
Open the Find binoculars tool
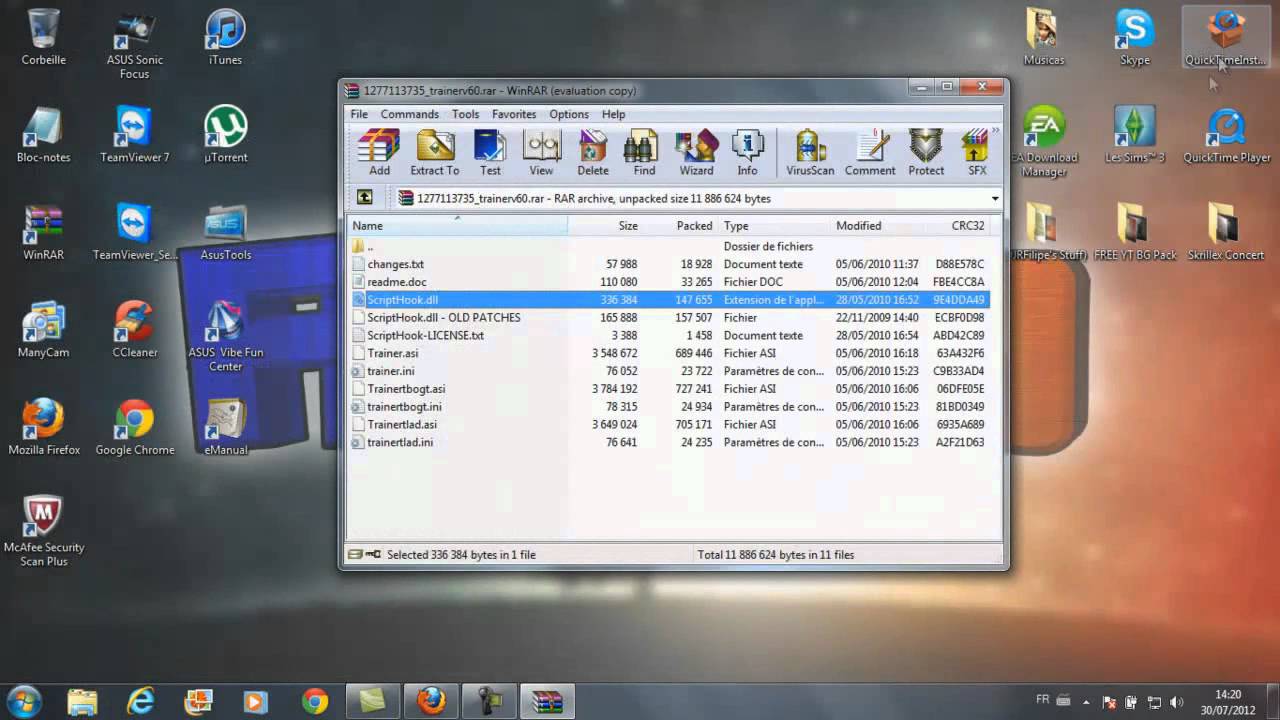point(644,153)
